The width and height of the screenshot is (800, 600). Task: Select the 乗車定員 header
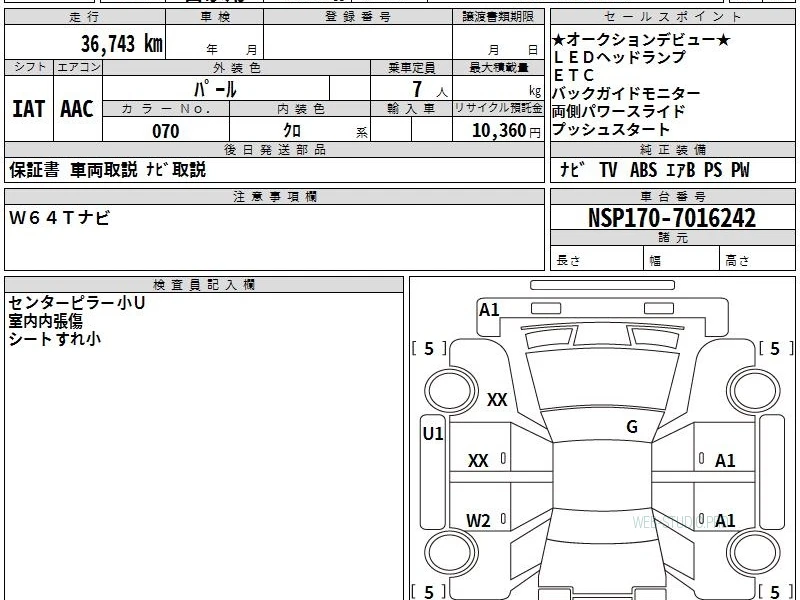tap(412, 67)
